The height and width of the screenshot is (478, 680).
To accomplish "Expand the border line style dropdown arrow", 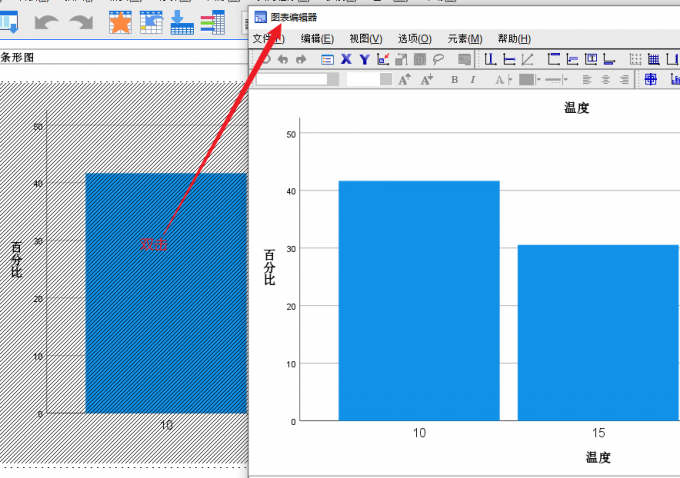I will click(x=566, y=79).
